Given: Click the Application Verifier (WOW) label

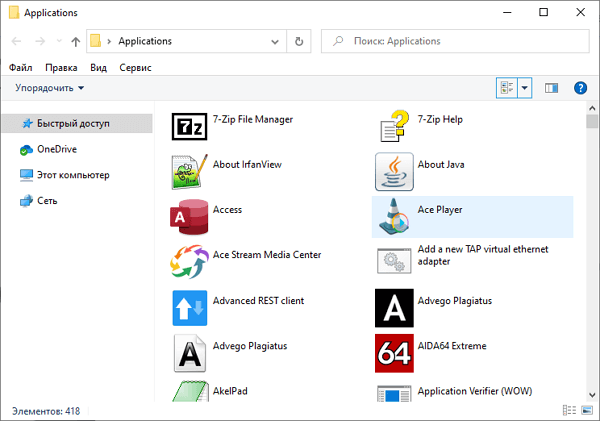Looking at the screenshot, I should [475, 391].
